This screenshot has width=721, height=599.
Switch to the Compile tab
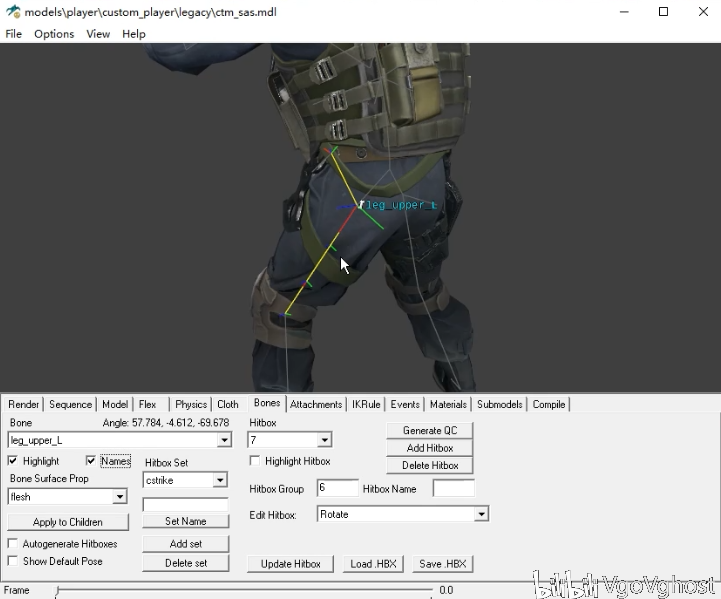pyautogui.click(x=549, y=405)
